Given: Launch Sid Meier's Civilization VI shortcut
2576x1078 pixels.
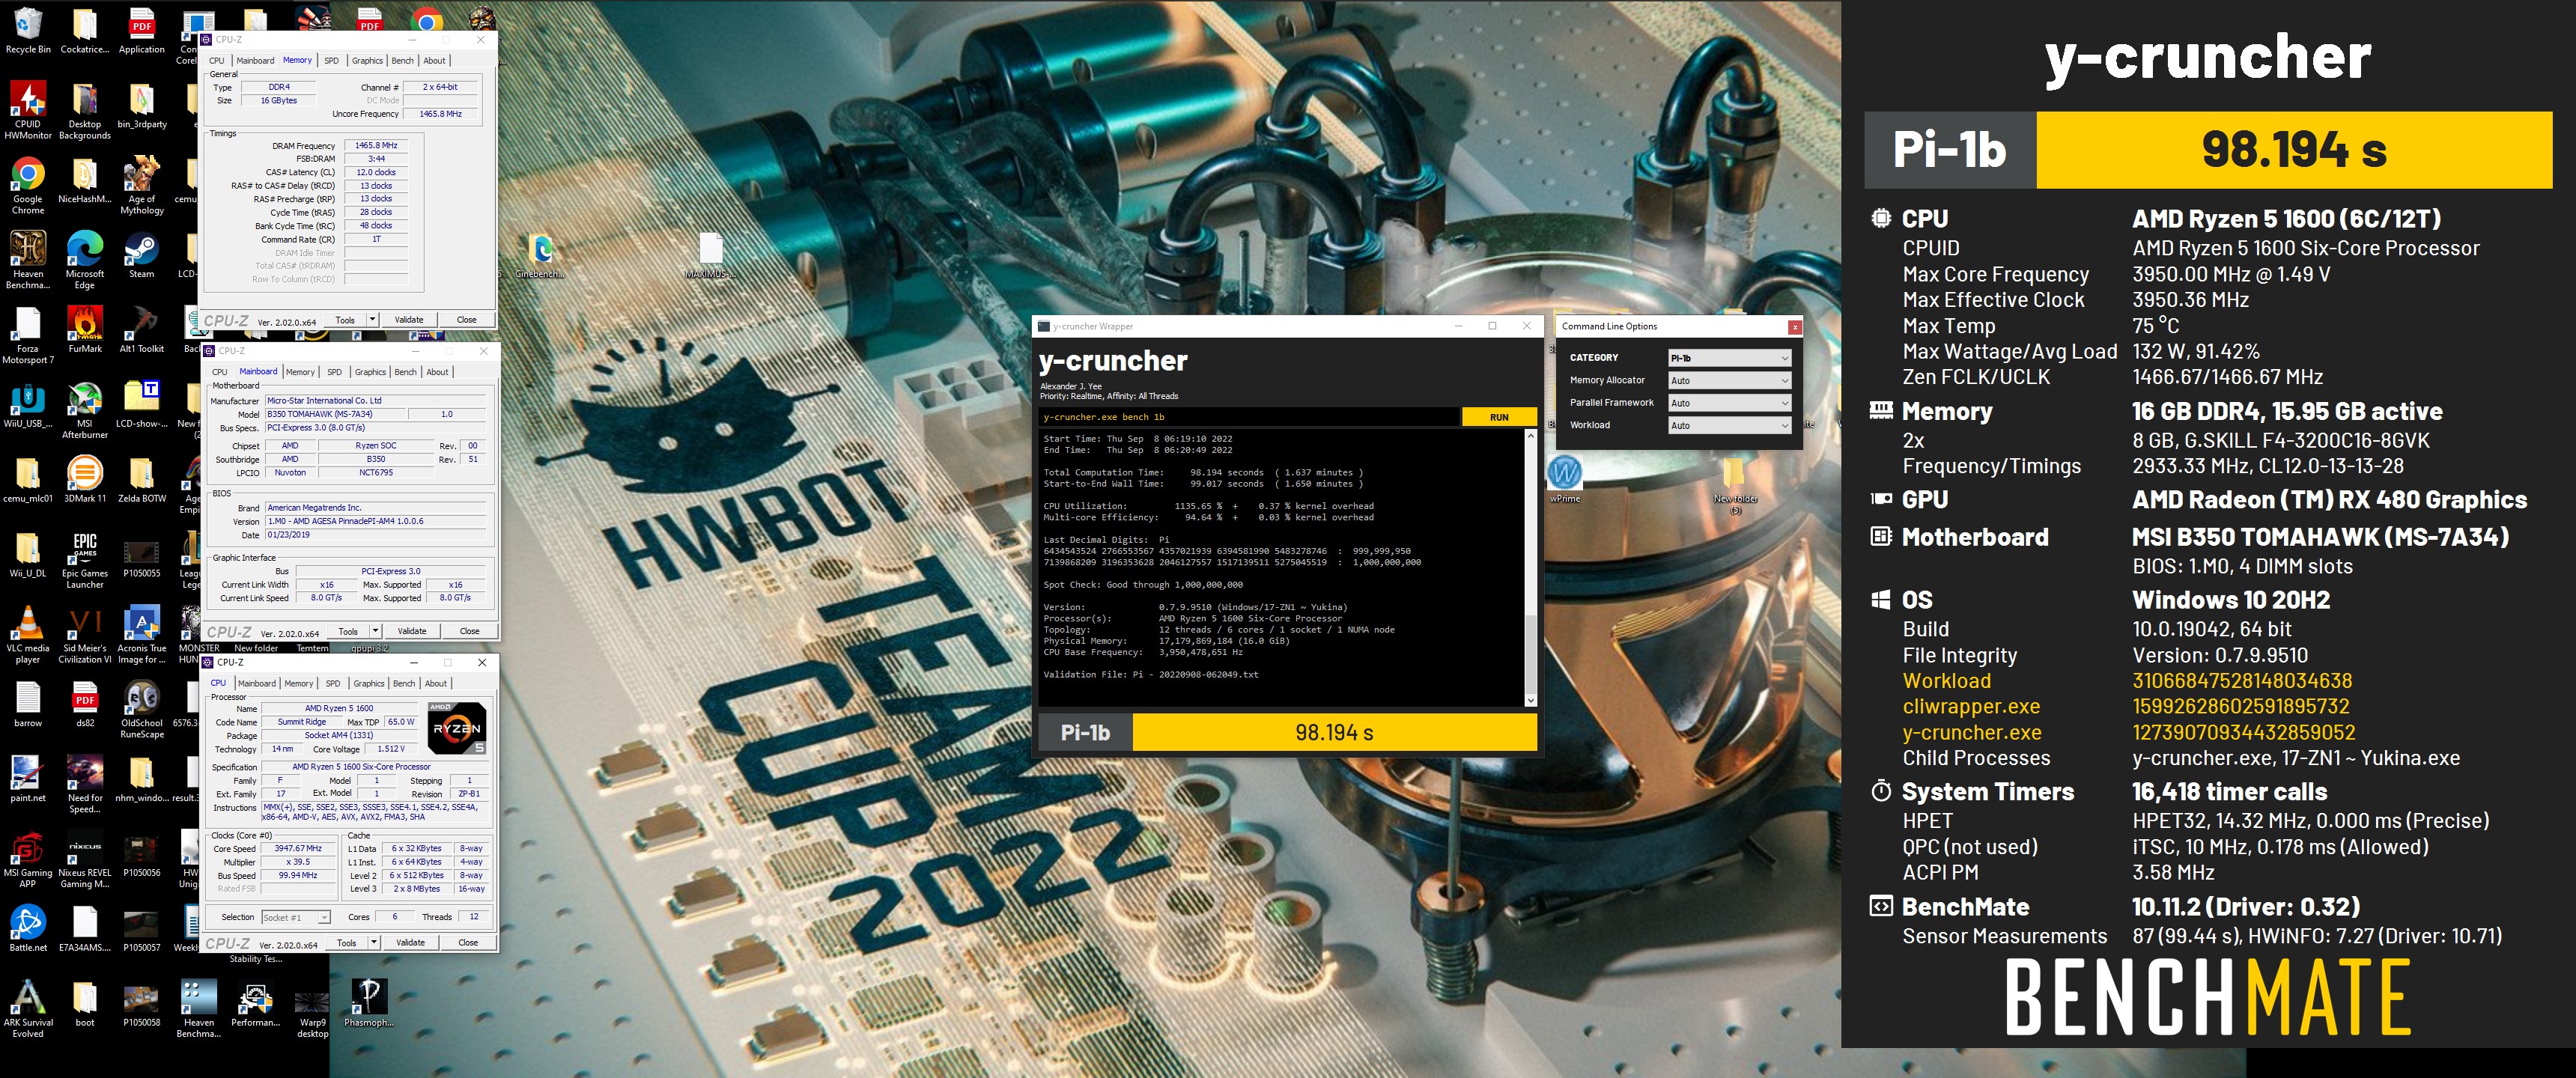Looking at the screenshot, I should 85,635.
